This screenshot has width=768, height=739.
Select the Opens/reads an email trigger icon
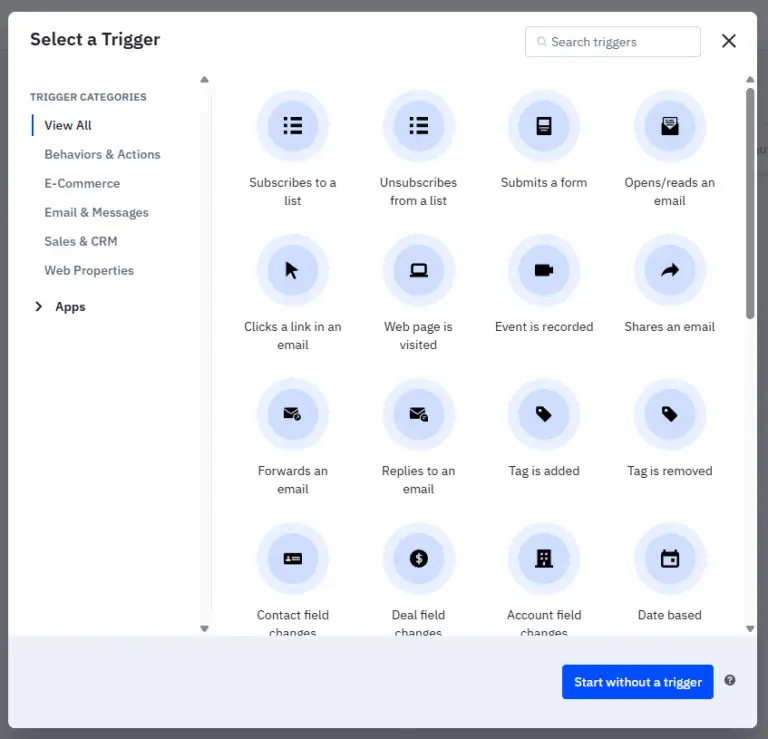pyautogui.click(x=670, y=126)
